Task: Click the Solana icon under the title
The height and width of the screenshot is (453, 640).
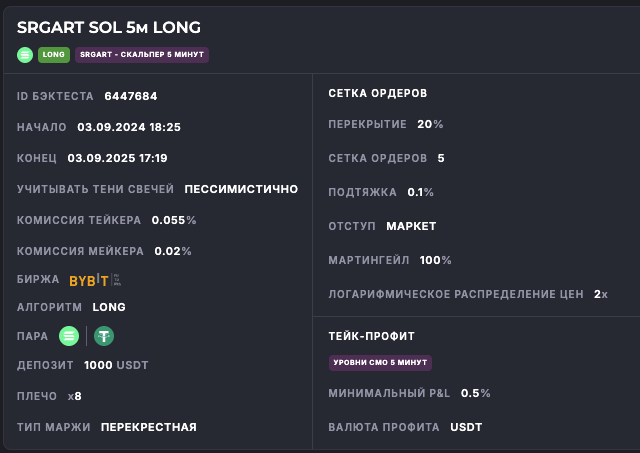Action: coord(25,55)
